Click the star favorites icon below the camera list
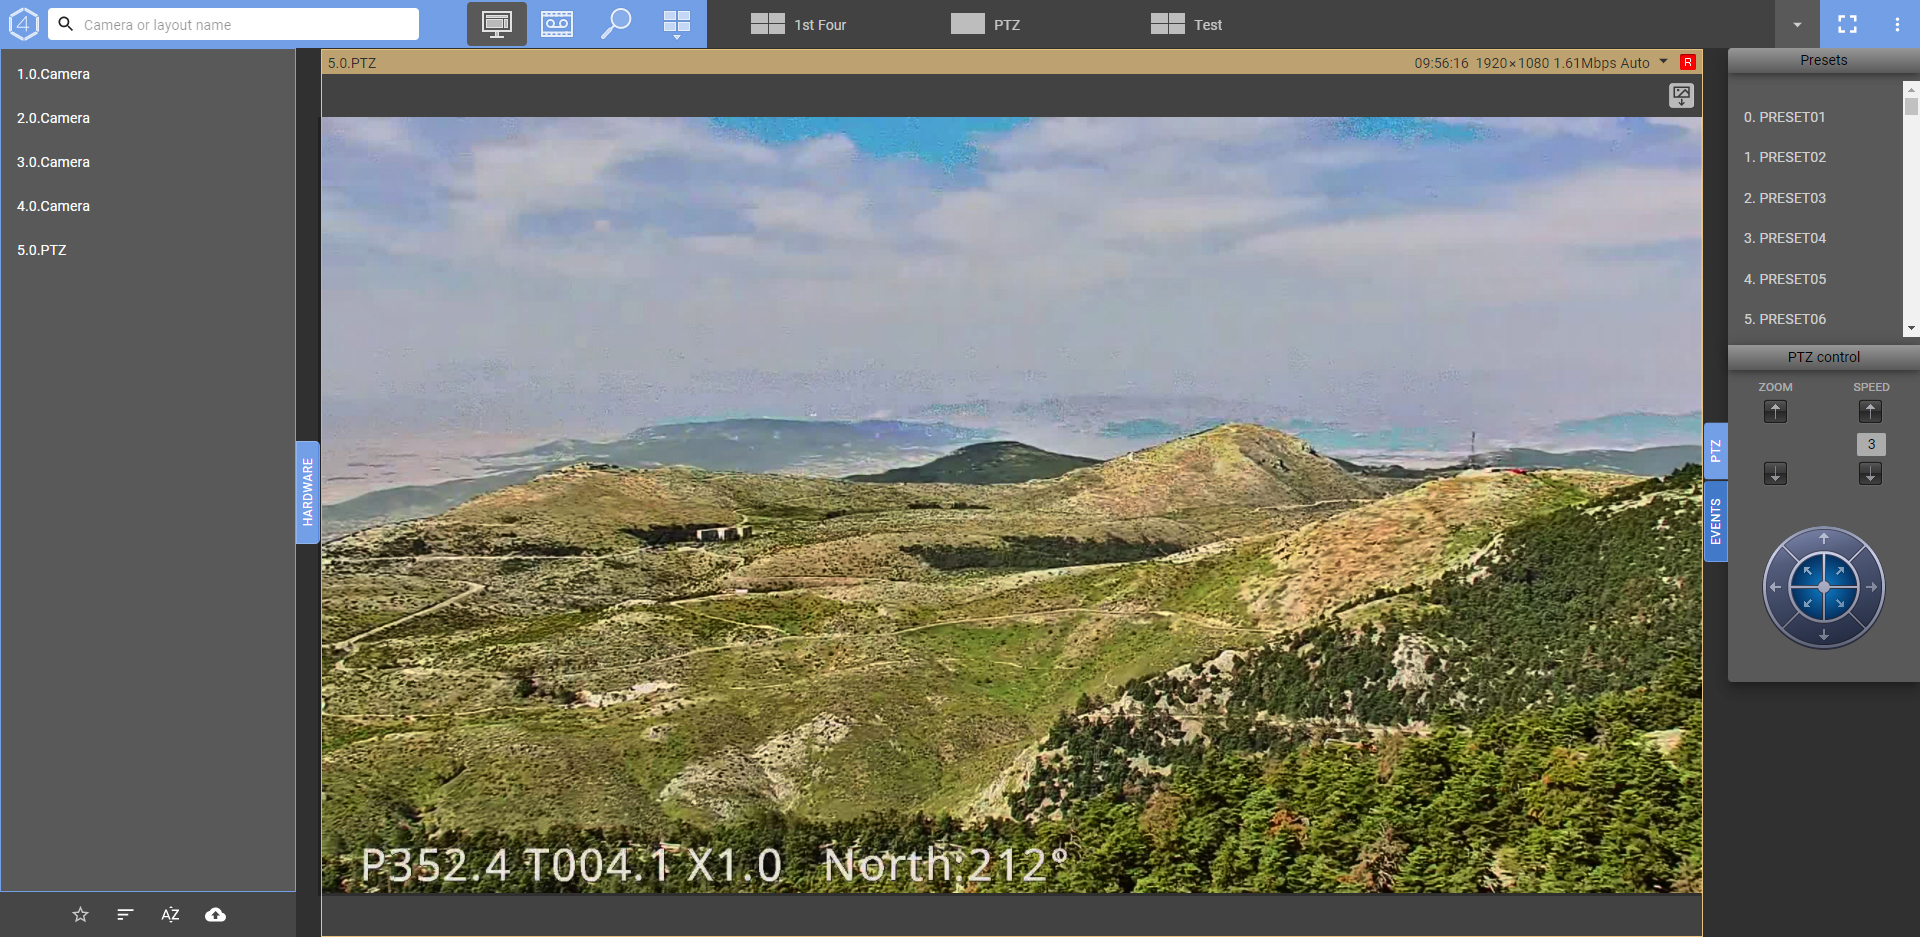This screenshot has width=1920, height=937. tap(80, 914)
